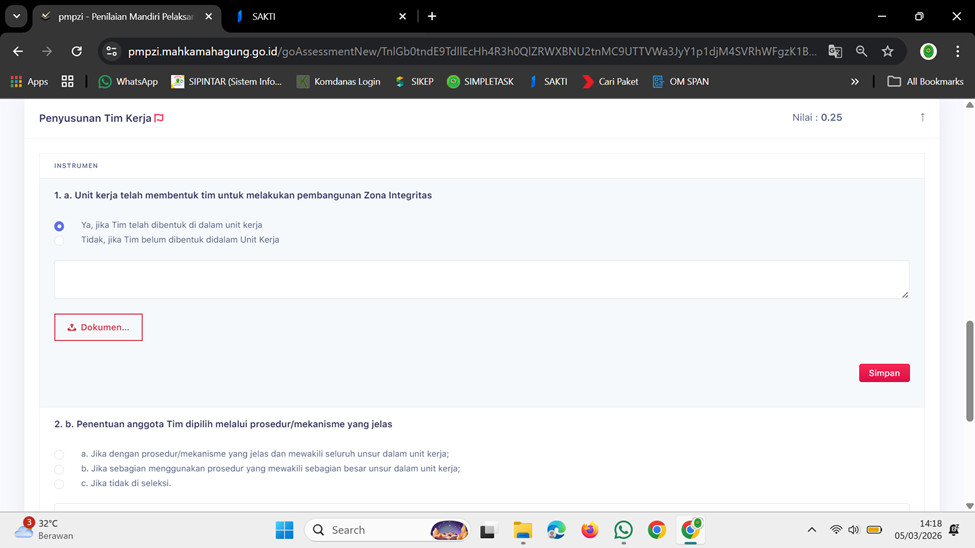Viewport: 975px width, 548px height.
Task: Open Firefox from the taskbar
Action: tap(590, 530)
